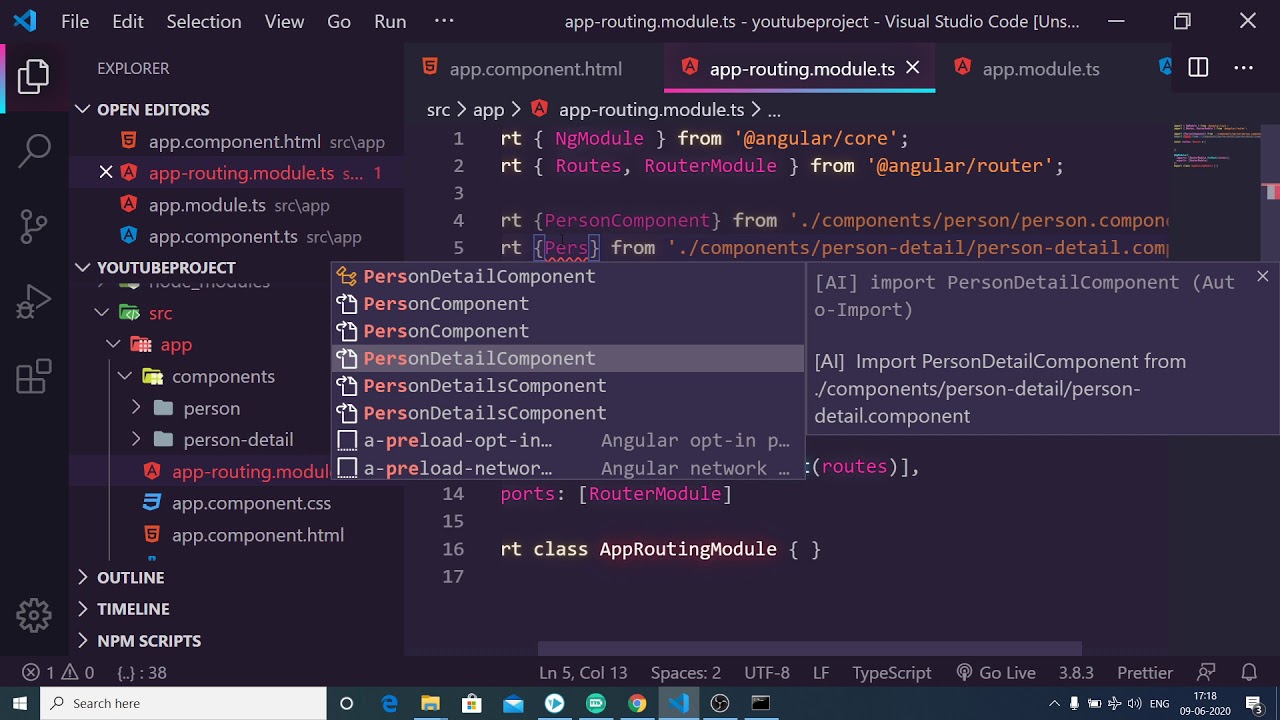Image resolution: width=1280 pixels, height=720 pixels.
Task: Switch to the app.component.html tab
Action: click(535, 68)
